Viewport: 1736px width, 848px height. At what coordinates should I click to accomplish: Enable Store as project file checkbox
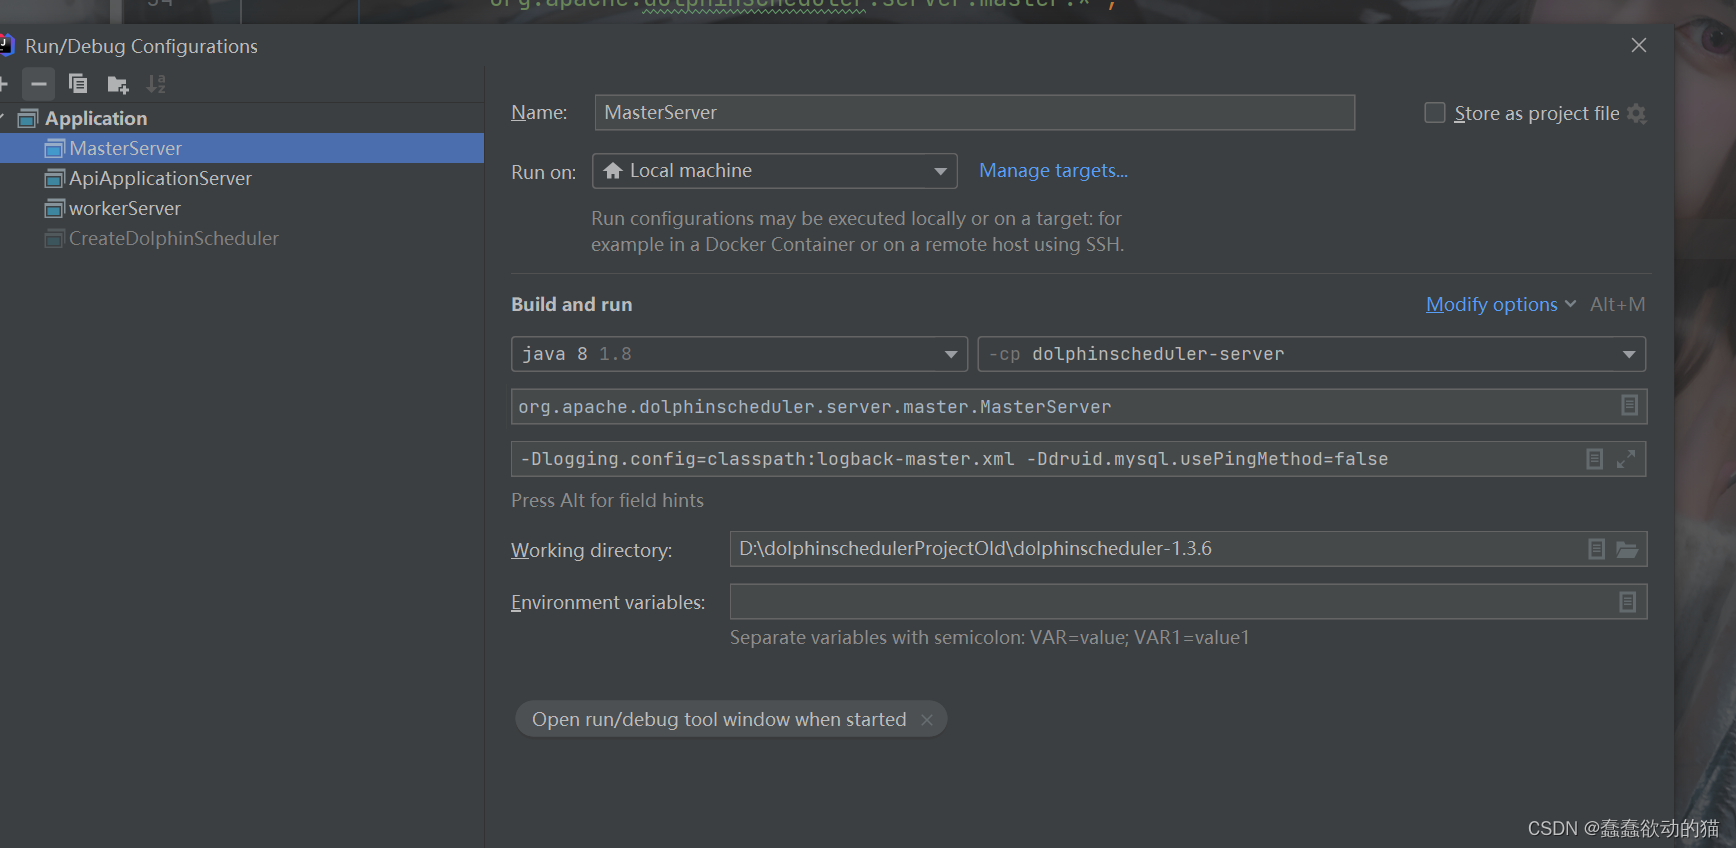click(x=1435, y=113)
